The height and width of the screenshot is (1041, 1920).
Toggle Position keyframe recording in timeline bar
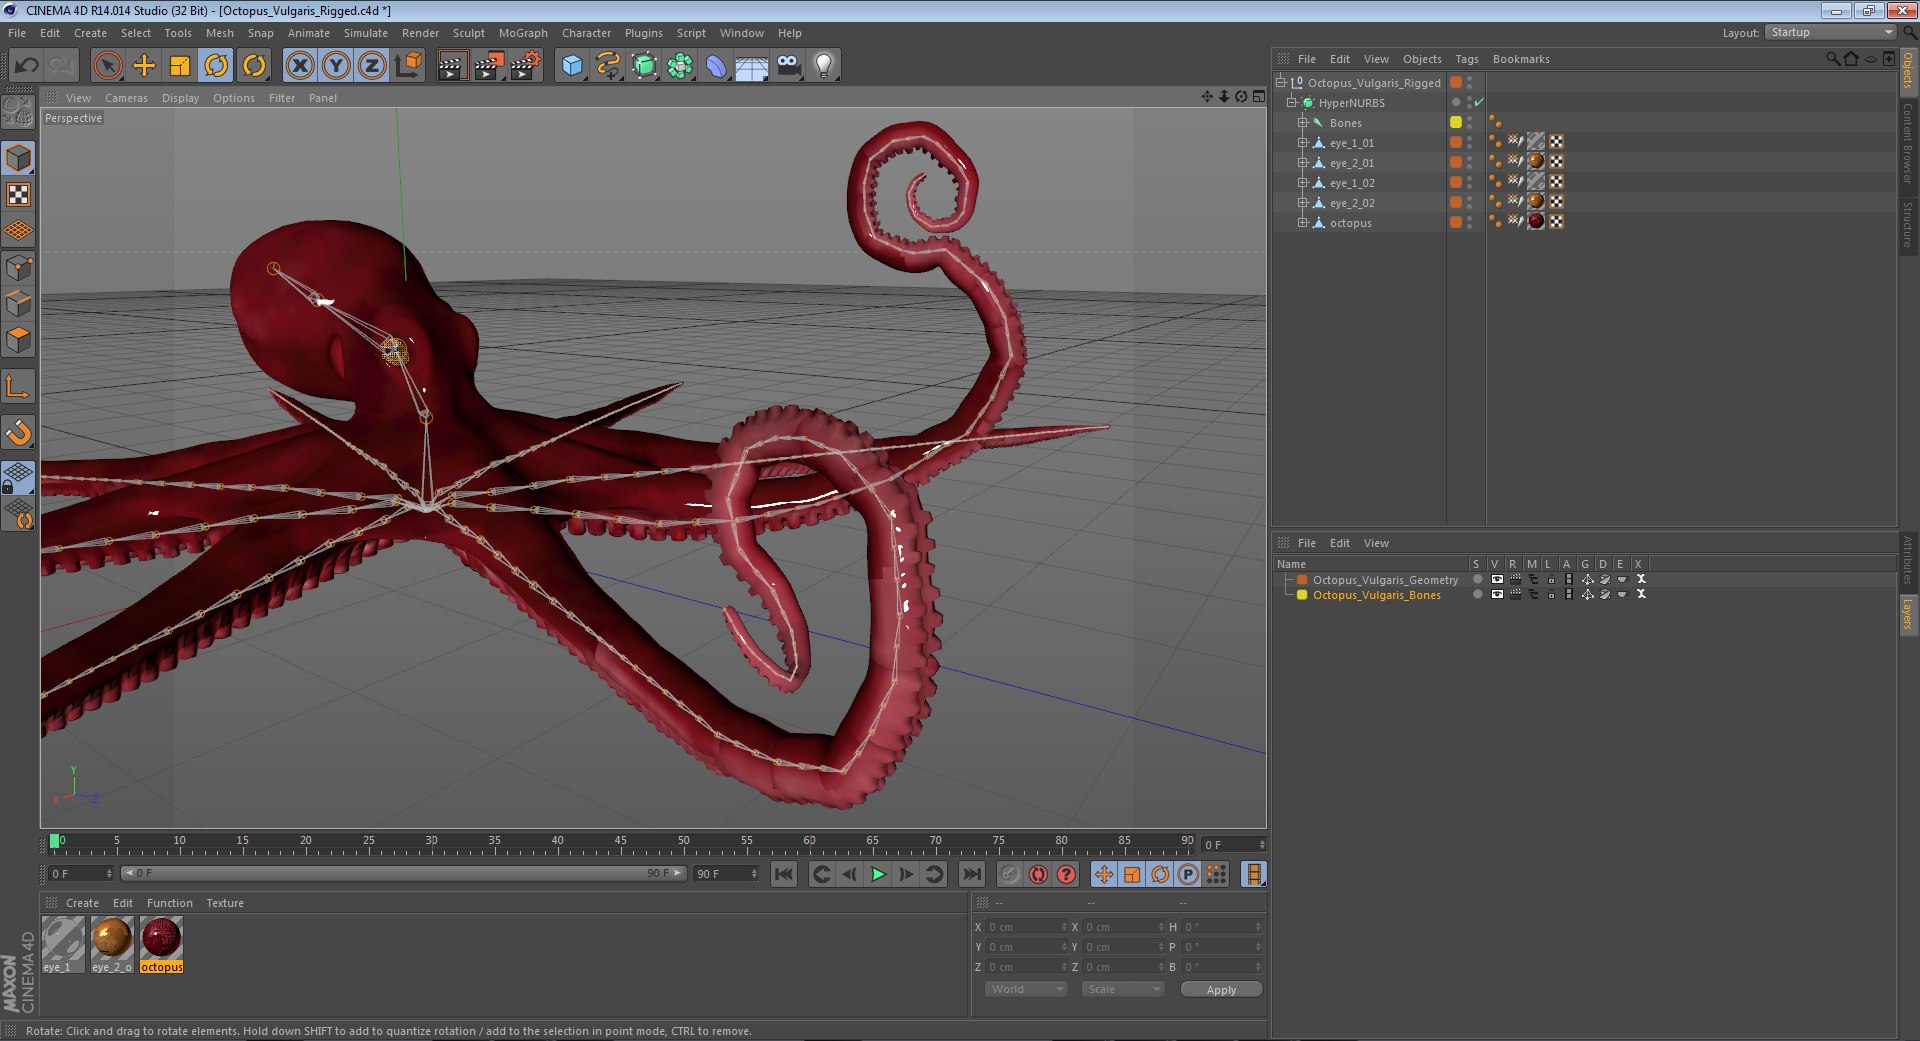click(1104, 874)
